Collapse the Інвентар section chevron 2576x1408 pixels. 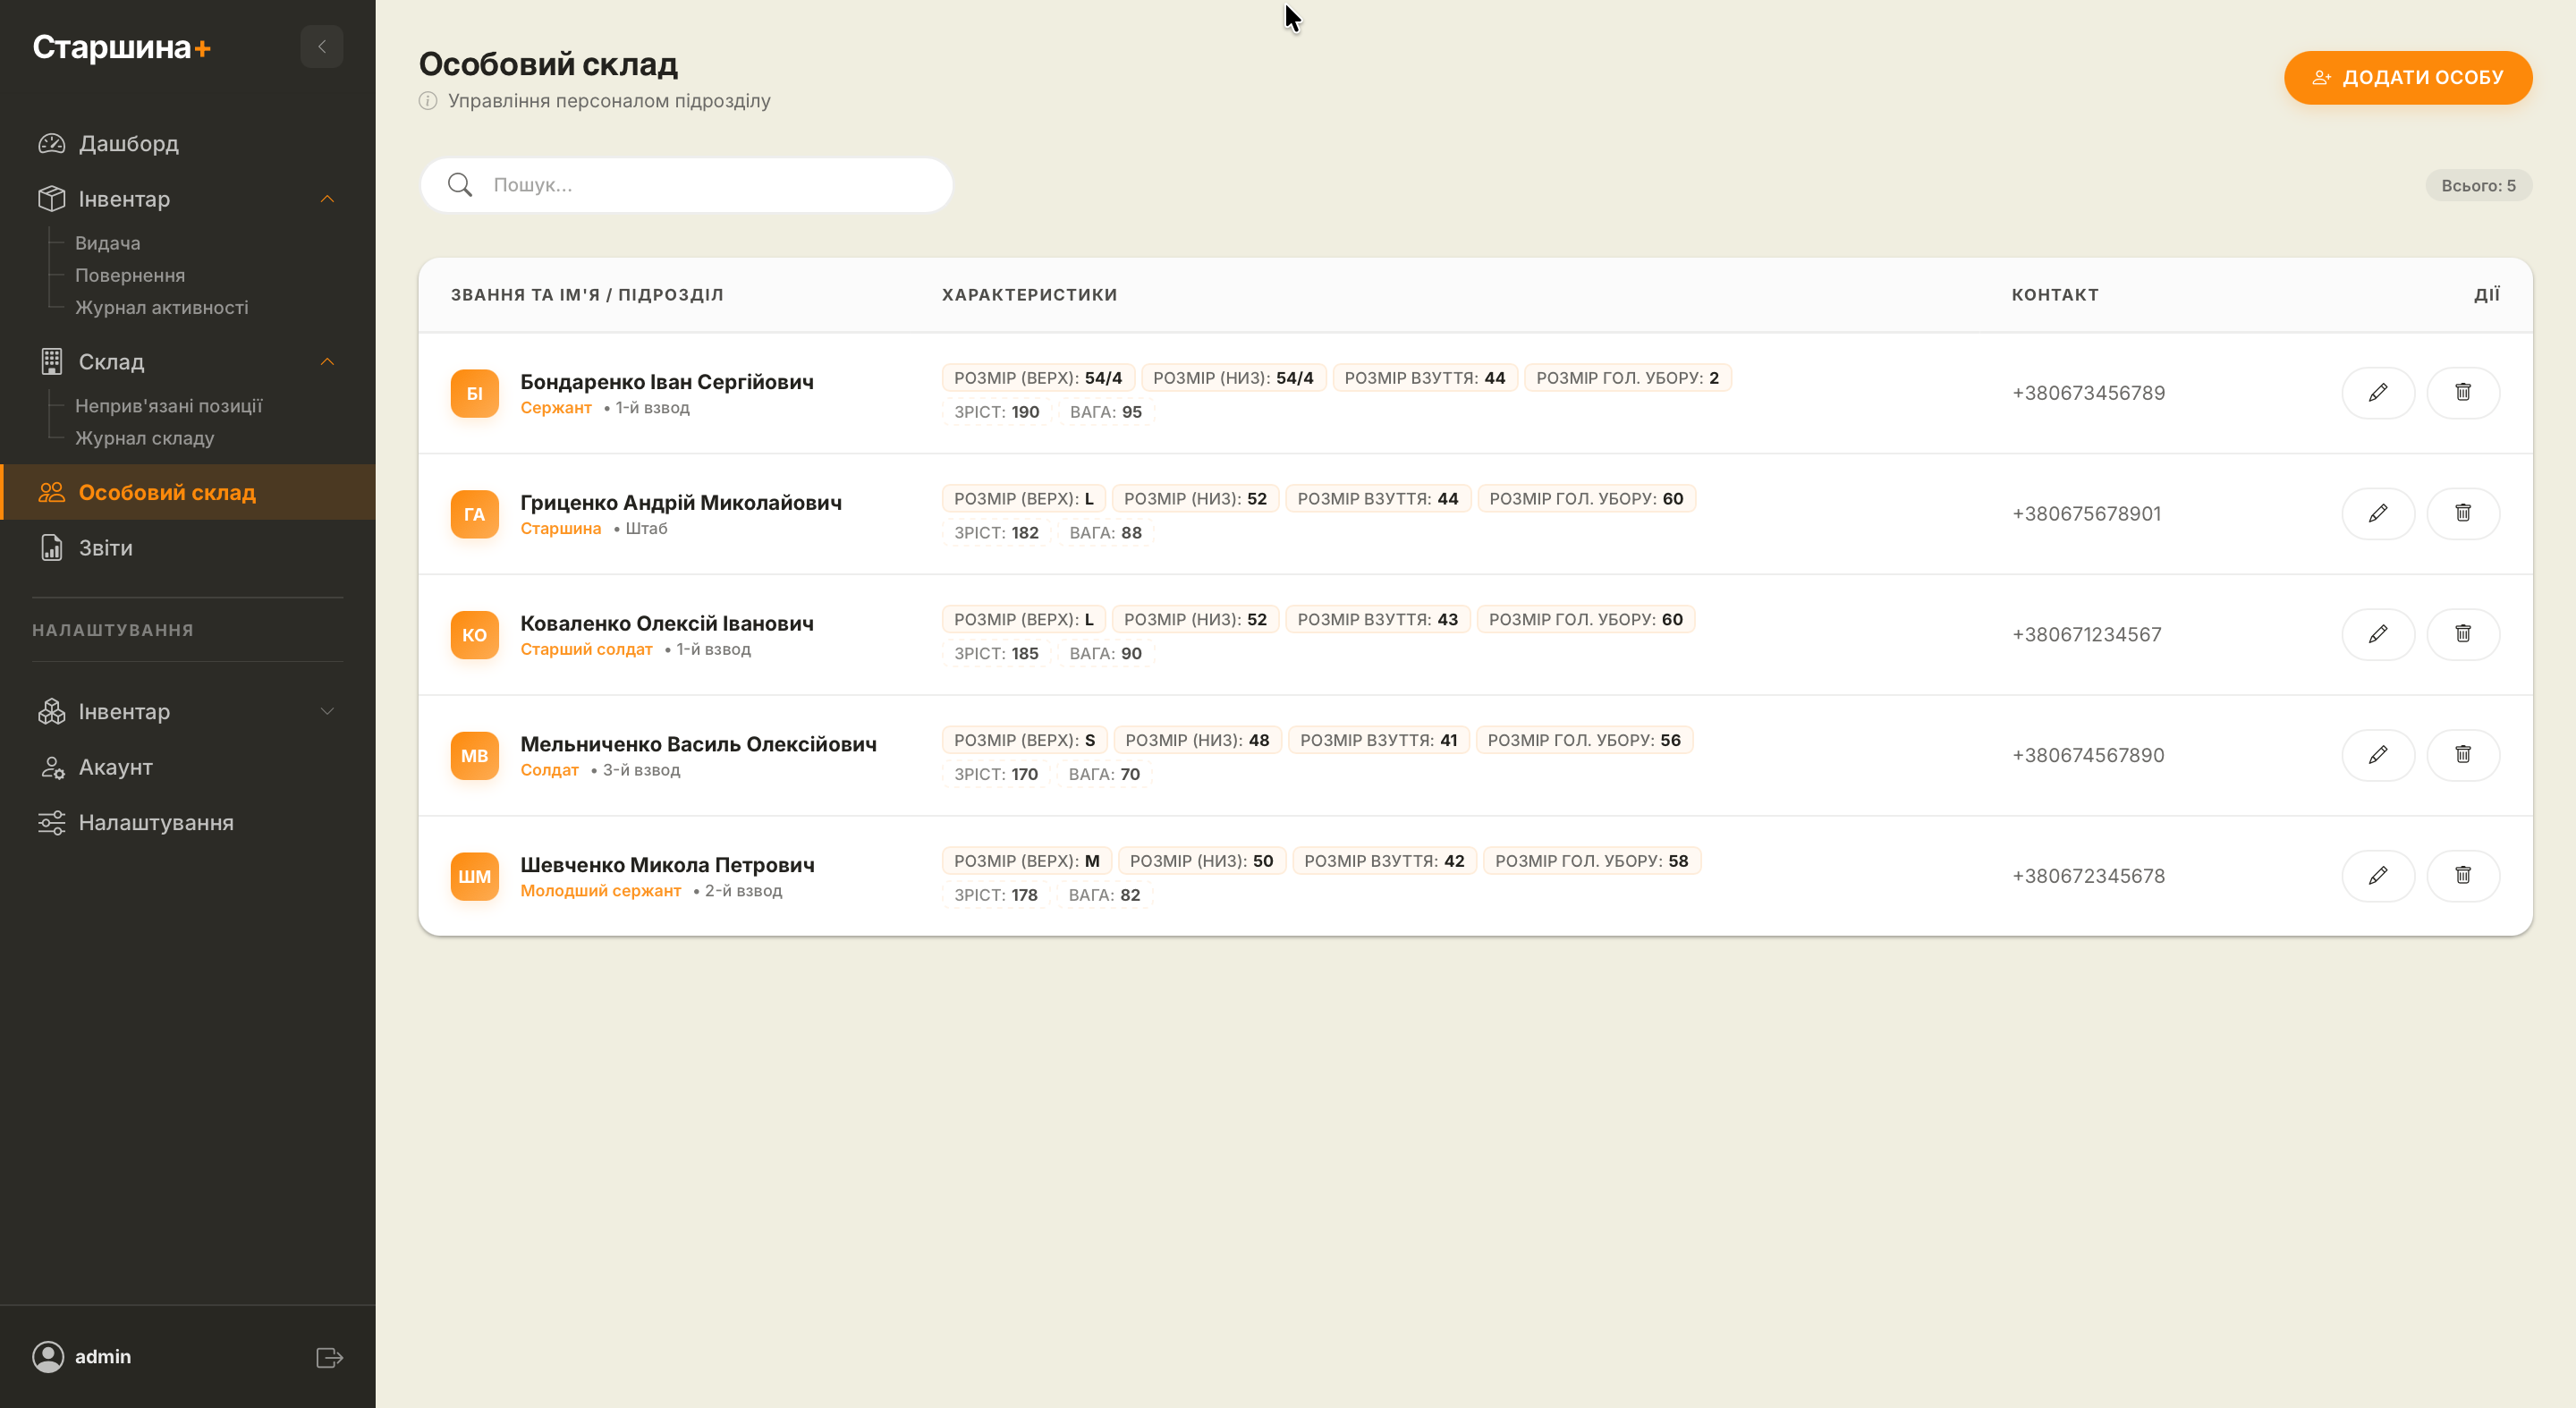click(327, 199)
